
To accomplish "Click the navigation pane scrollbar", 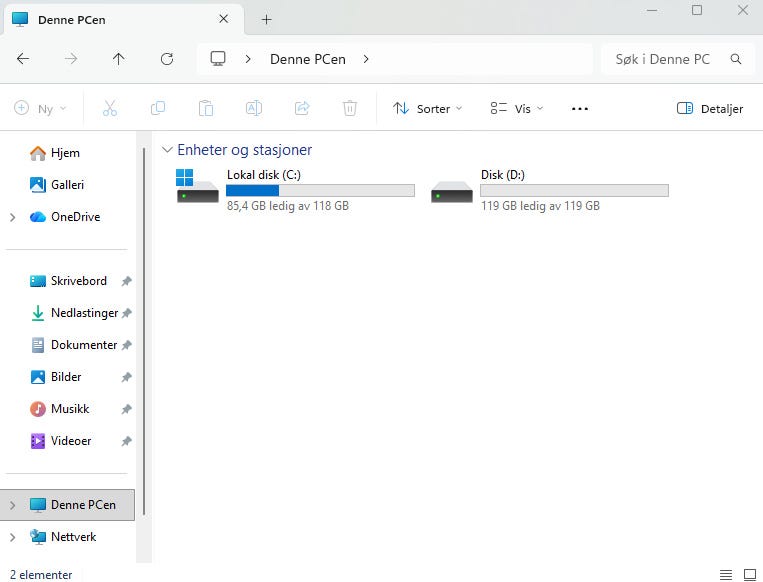I will [x=144, y=331].
